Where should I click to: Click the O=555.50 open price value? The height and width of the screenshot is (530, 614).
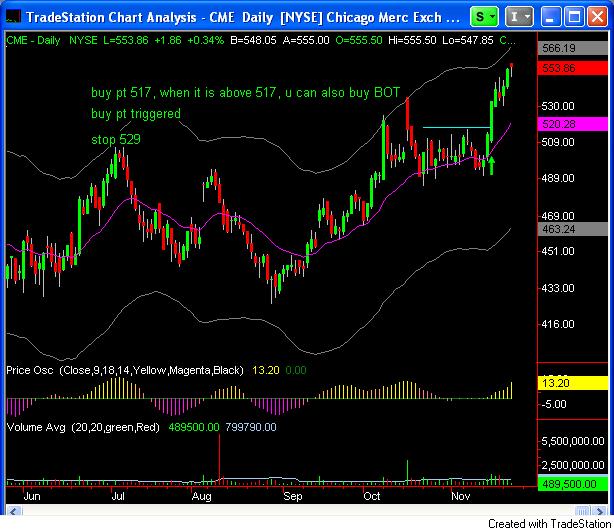359,40
